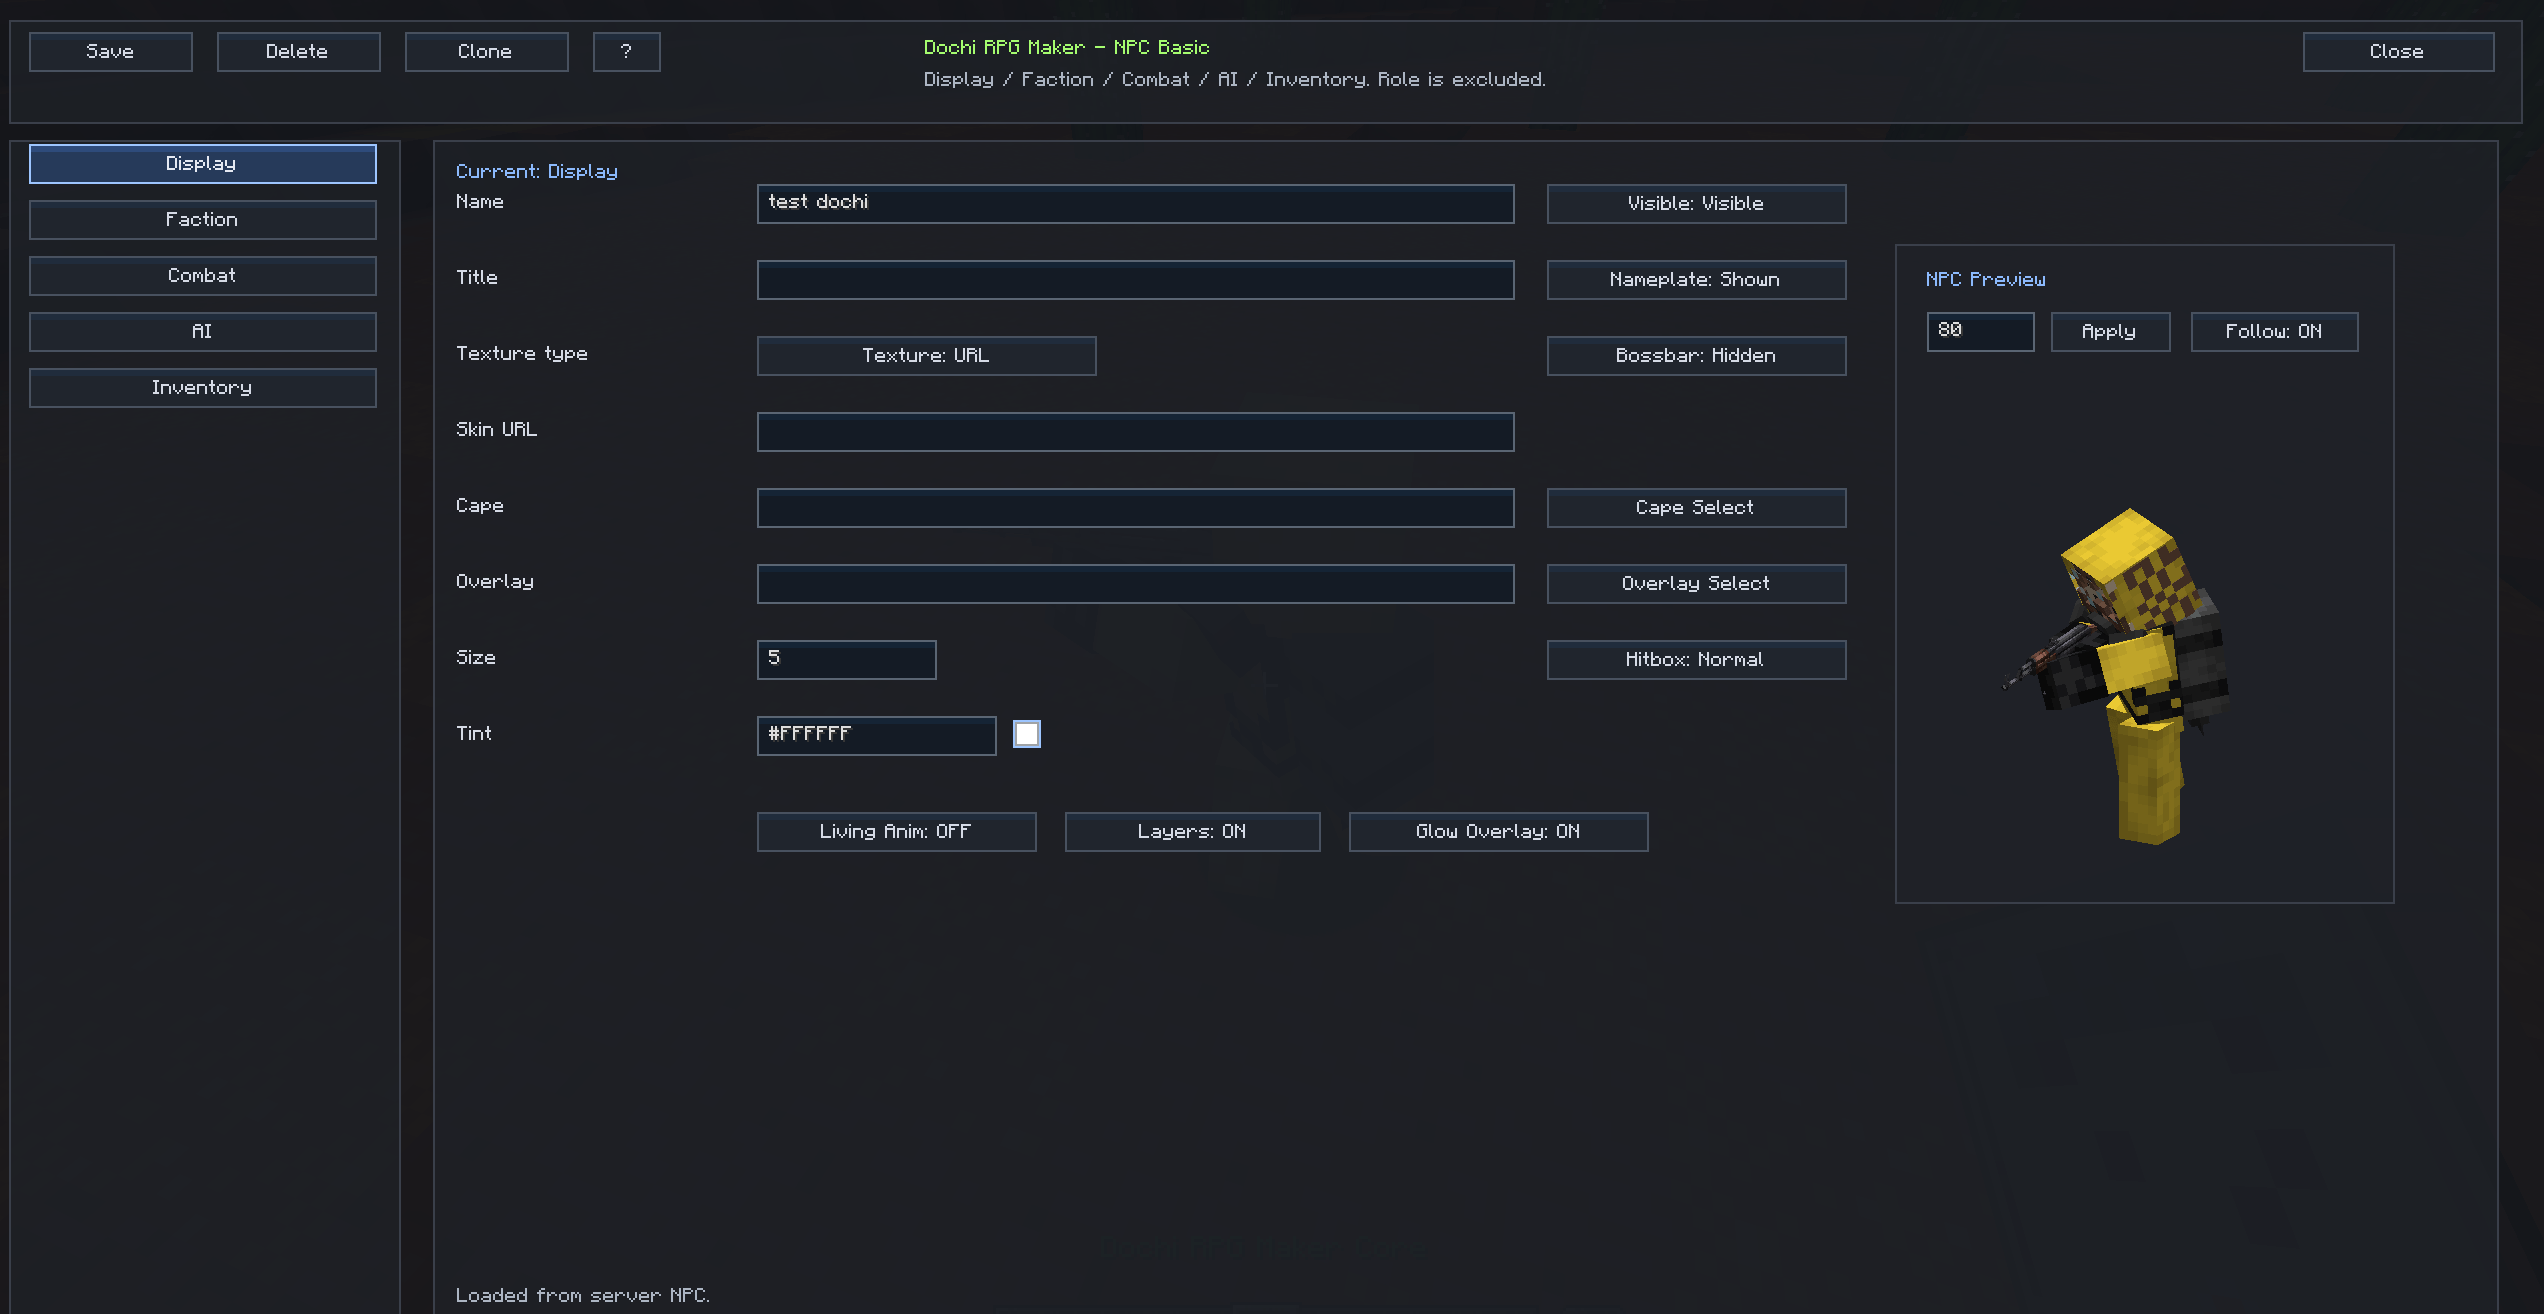
Task: Switch to the Faction tab
Action: click(x=203, y=220)
